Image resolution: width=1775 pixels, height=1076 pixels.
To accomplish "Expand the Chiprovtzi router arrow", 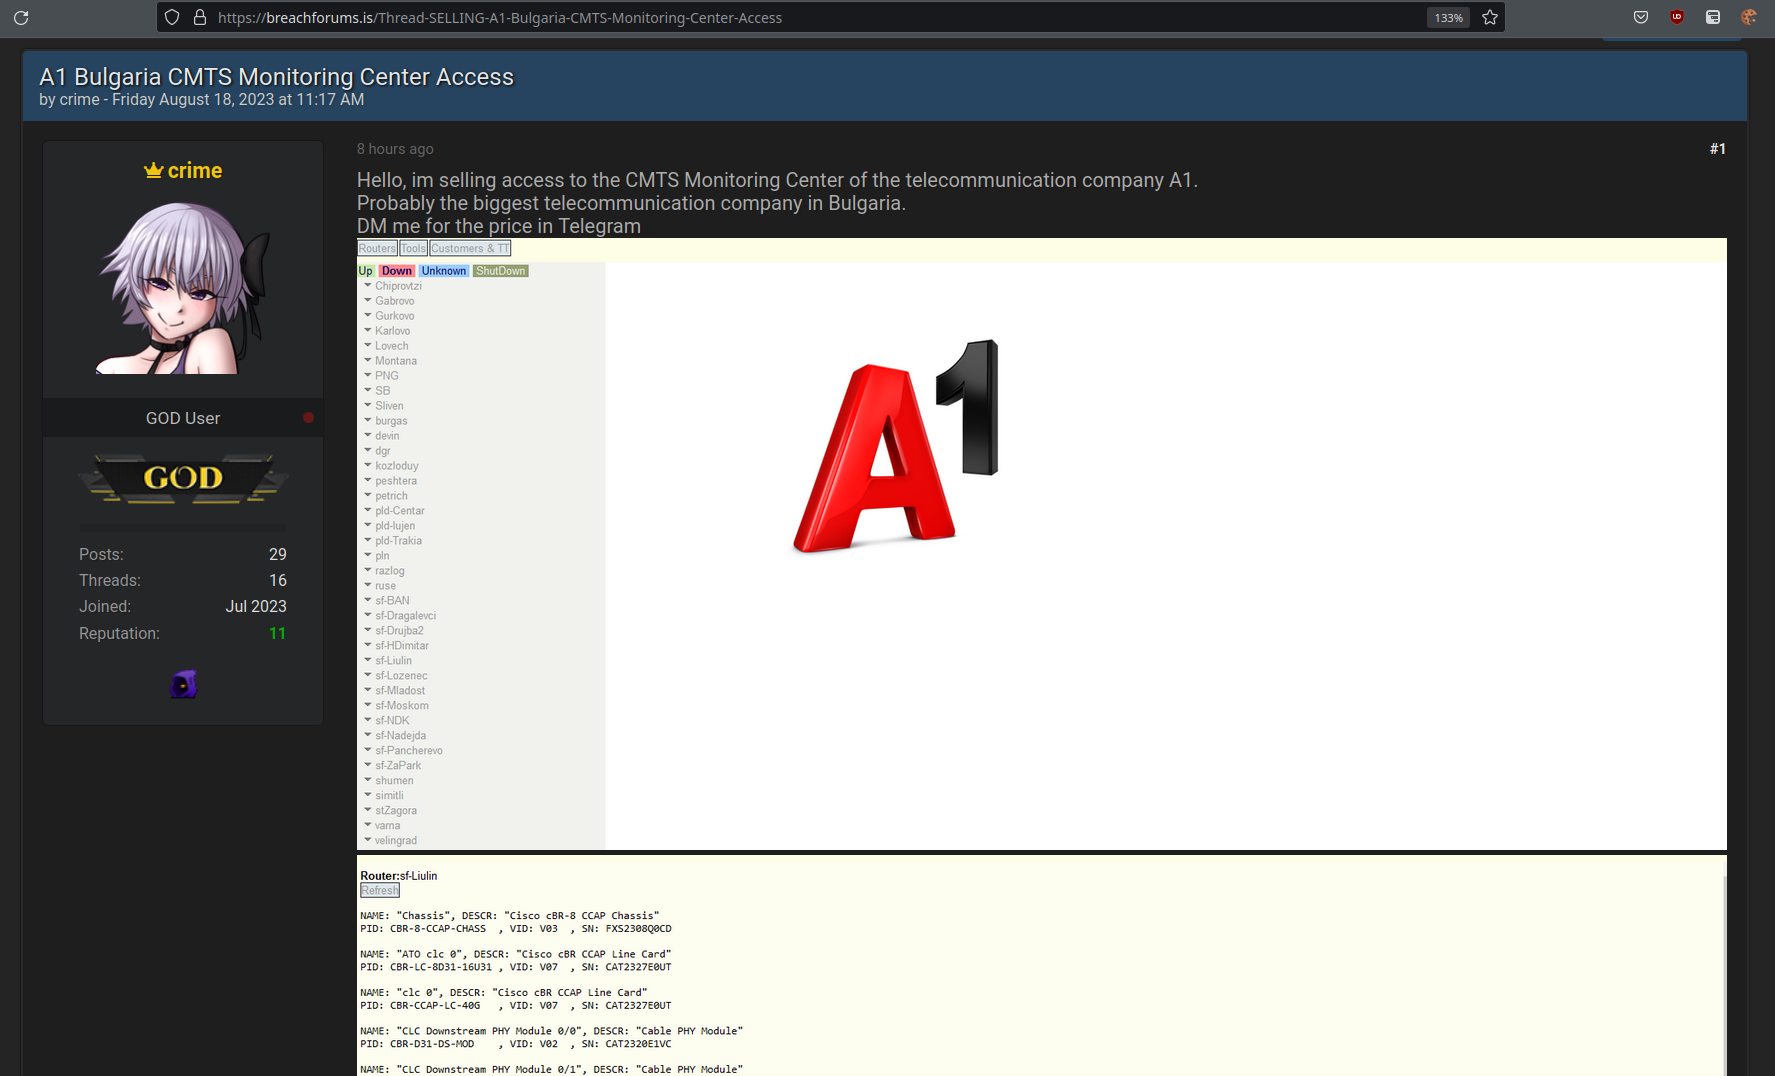I will click(x=367, y=285).
